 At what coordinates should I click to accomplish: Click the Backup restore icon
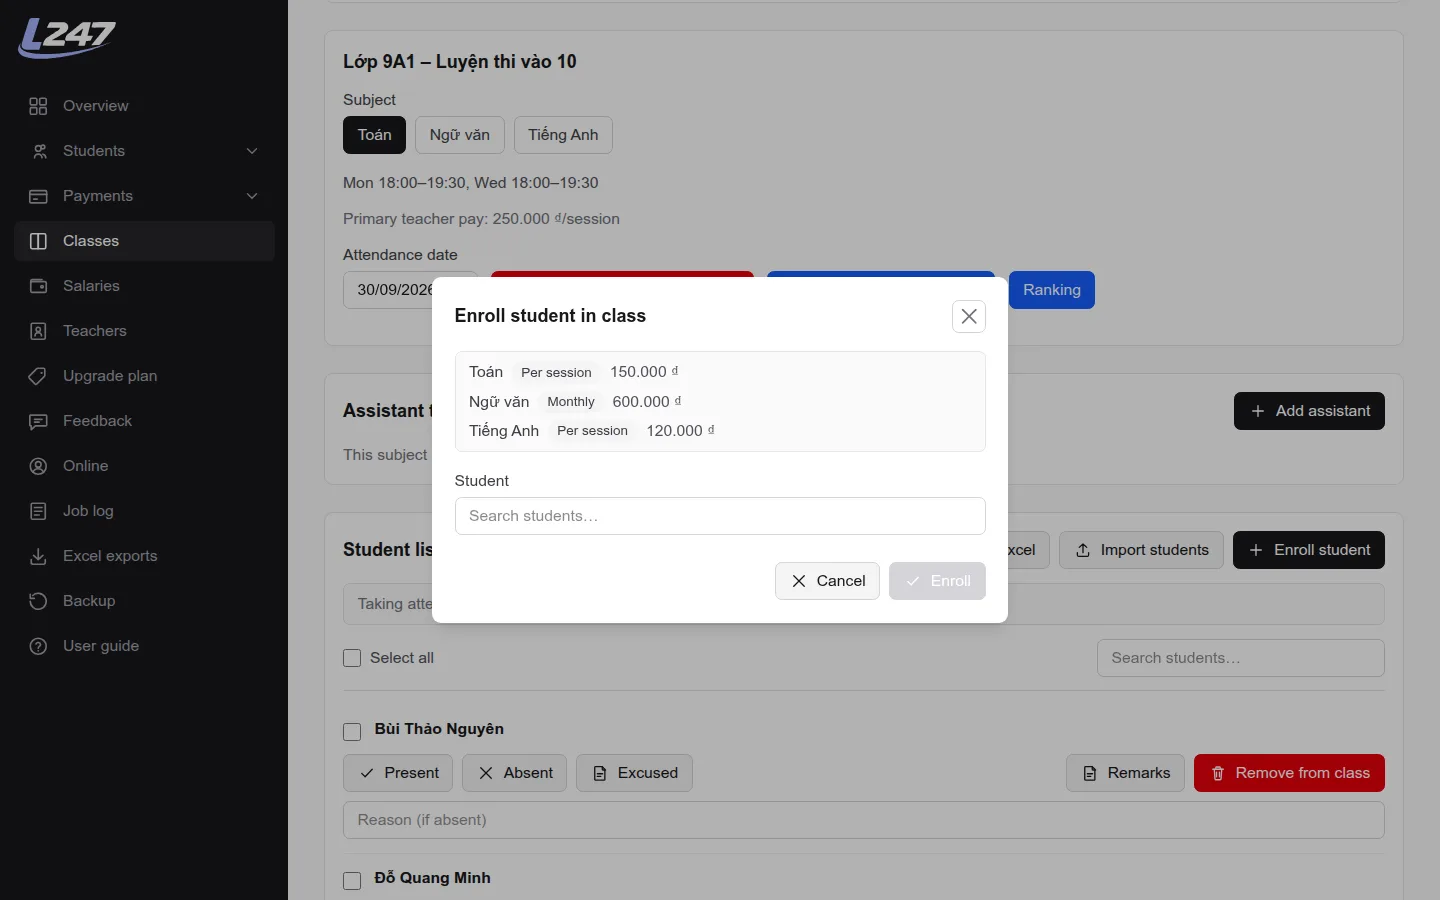pos(38,601)
